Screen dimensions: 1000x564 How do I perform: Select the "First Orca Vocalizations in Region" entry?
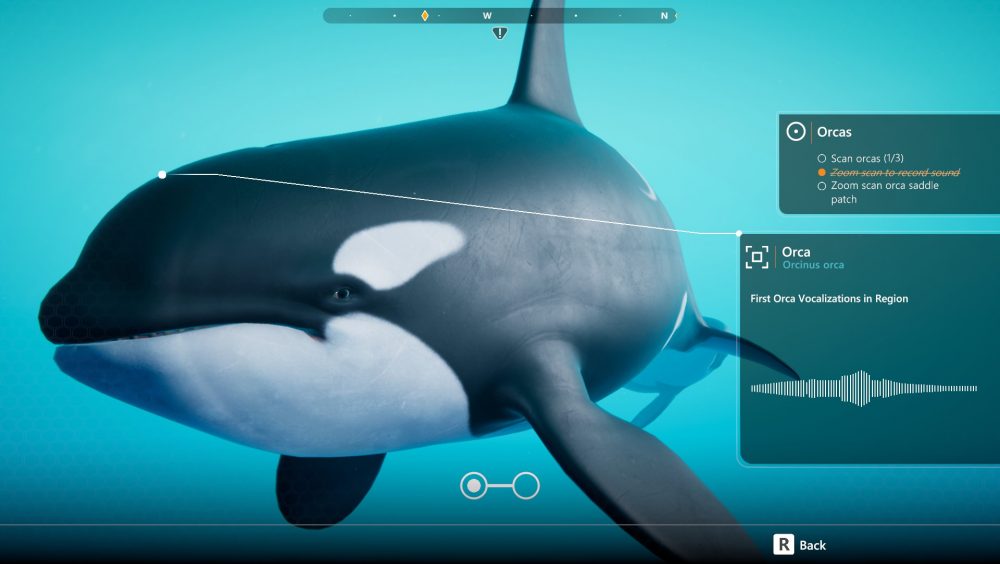coord(828,299)
